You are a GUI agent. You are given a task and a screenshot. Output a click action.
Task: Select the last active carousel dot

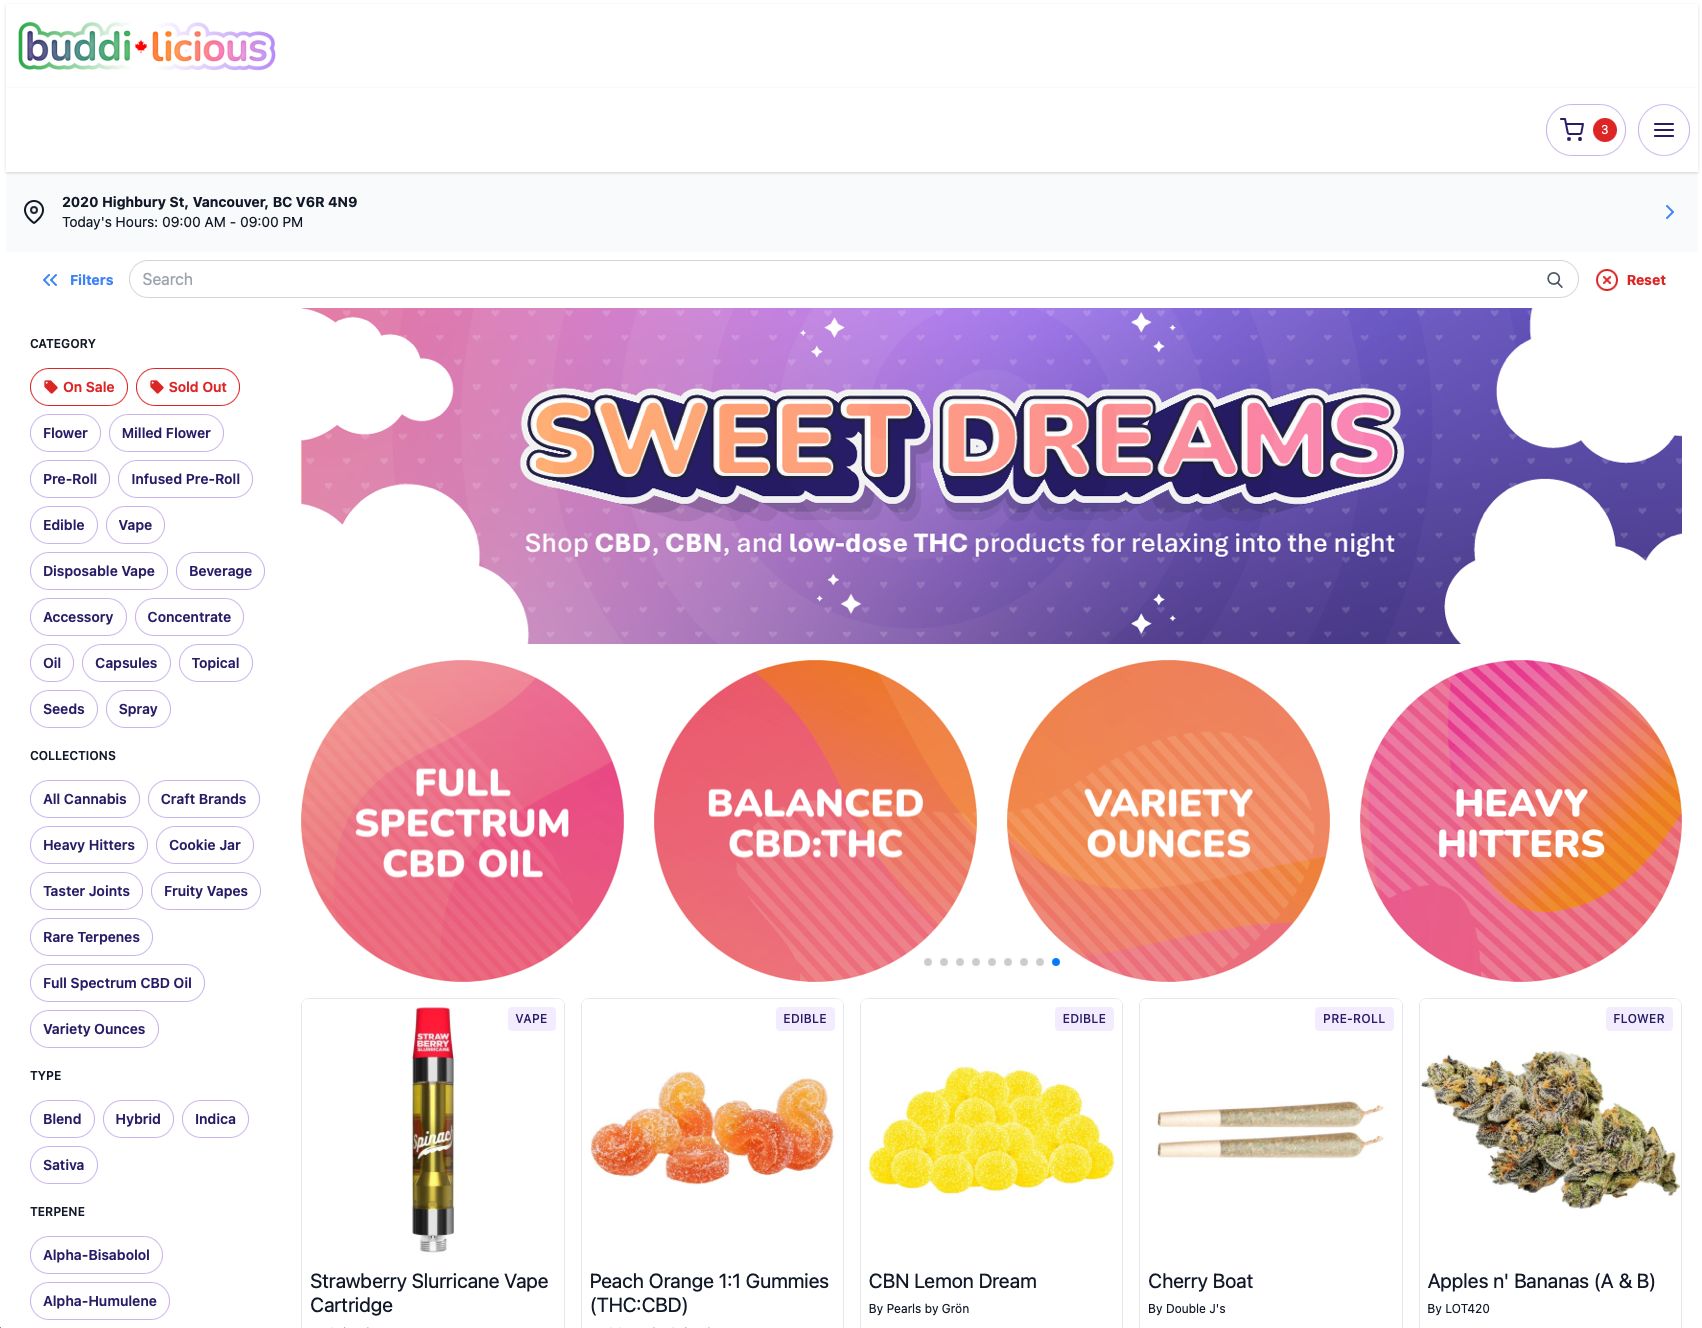1056,962
